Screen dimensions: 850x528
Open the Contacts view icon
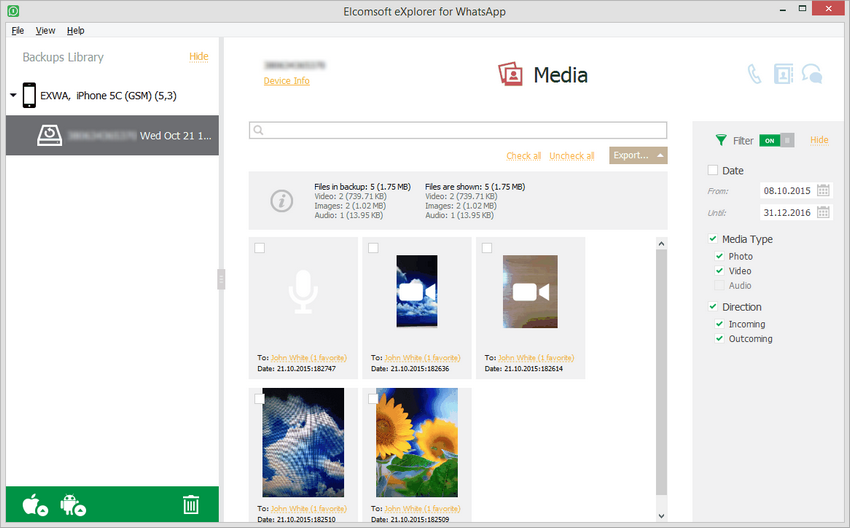click(x=784, y=74)
